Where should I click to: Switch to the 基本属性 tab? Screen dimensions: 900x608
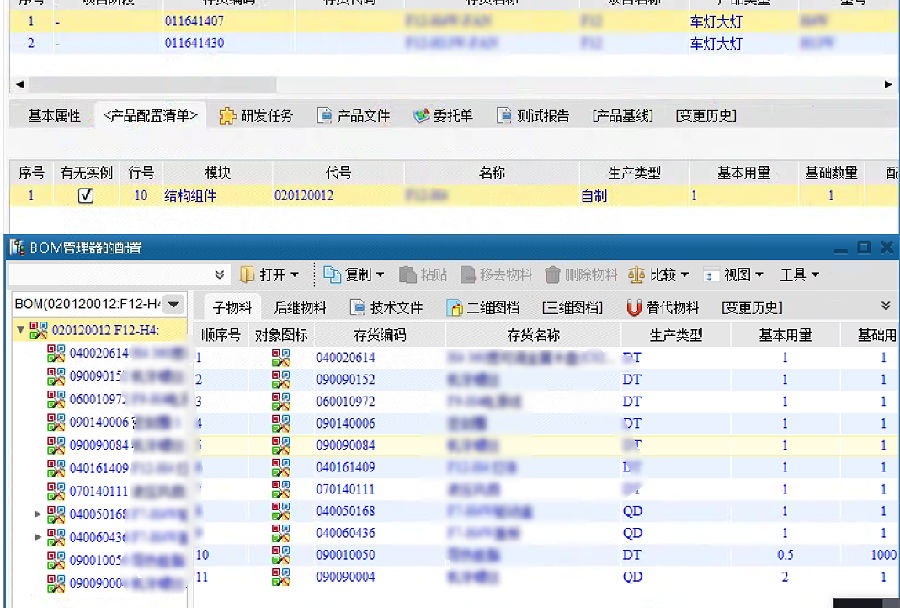click(54, 116)
